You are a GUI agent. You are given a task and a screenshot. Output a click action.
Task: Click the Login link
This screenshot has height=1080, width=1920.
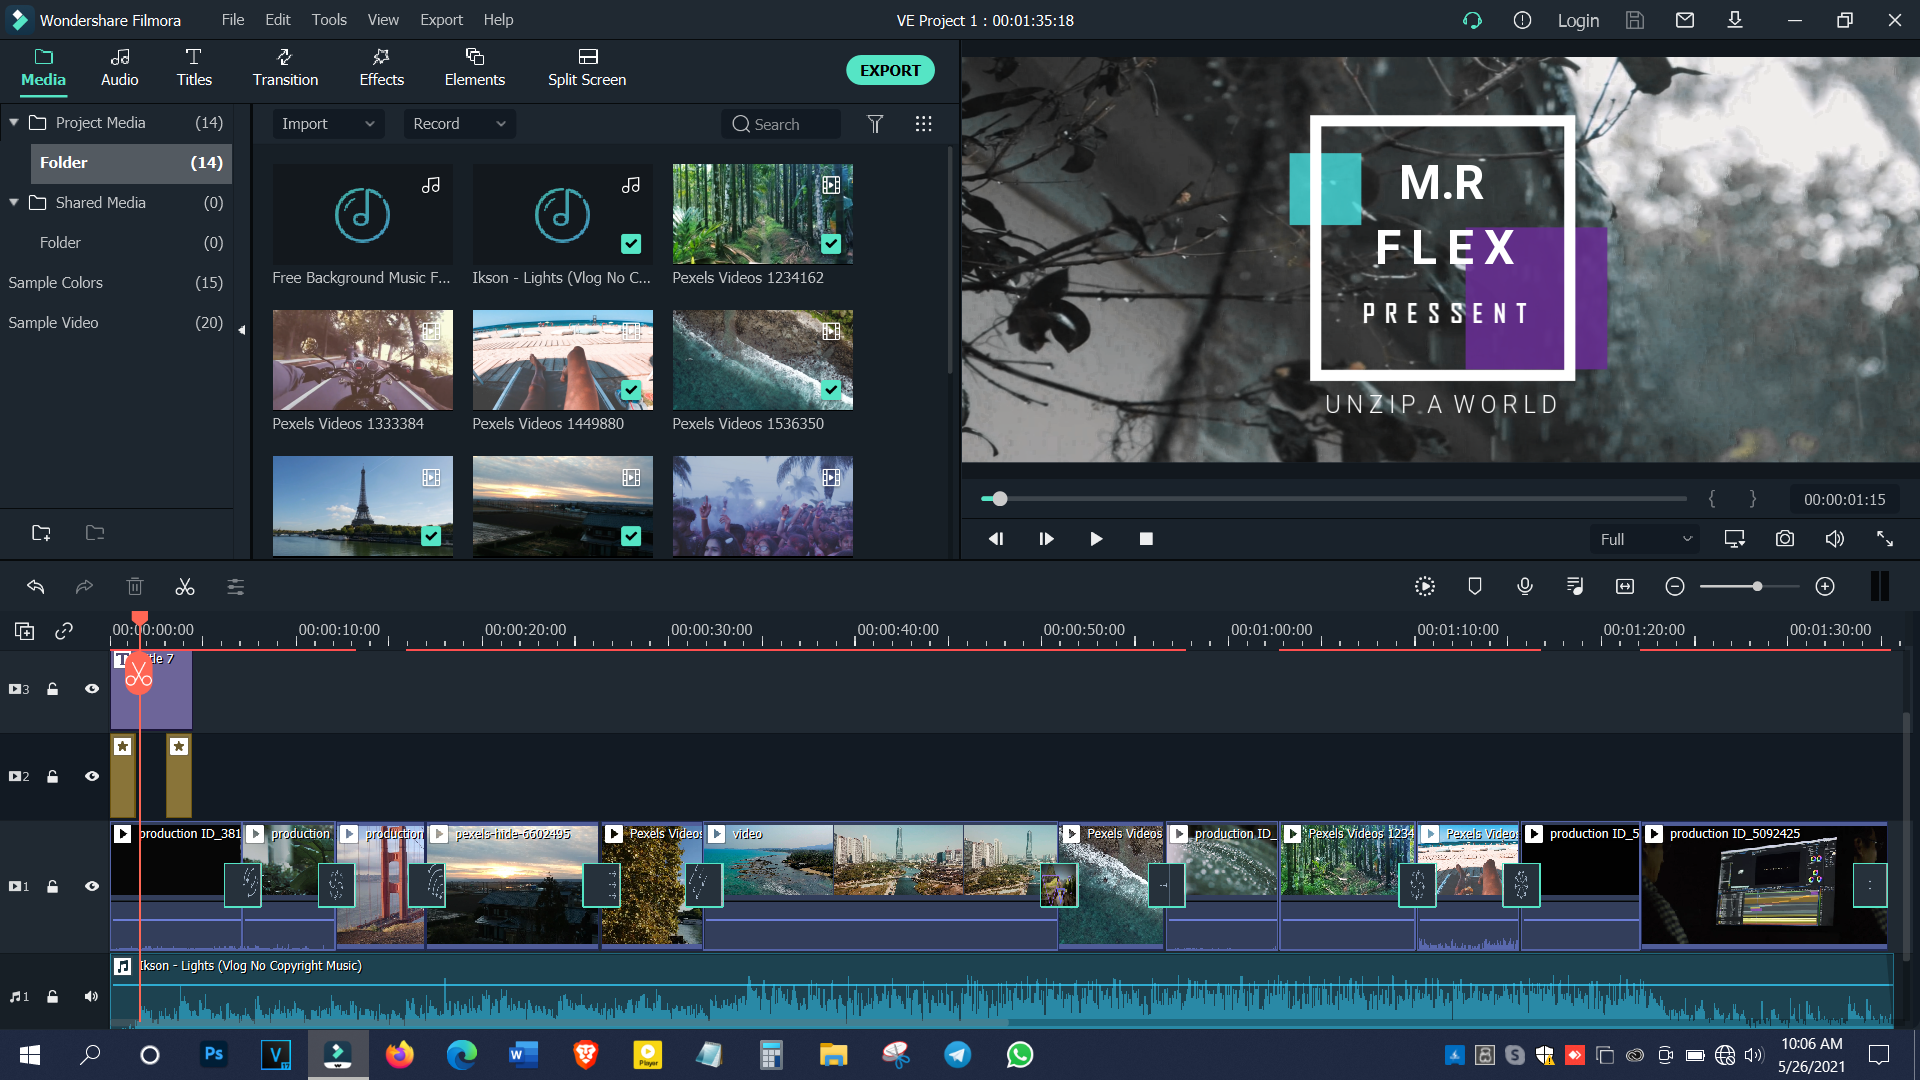pyautogui.click(x=1578, y=20)
